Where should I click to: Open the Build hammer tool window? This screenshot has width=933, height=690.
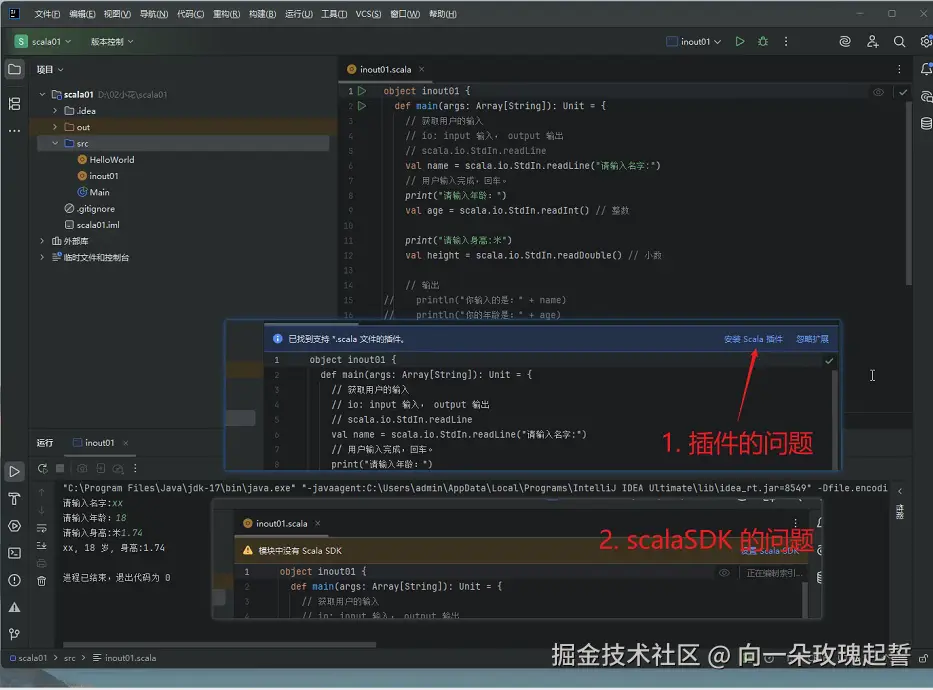(x=14, y=499)
